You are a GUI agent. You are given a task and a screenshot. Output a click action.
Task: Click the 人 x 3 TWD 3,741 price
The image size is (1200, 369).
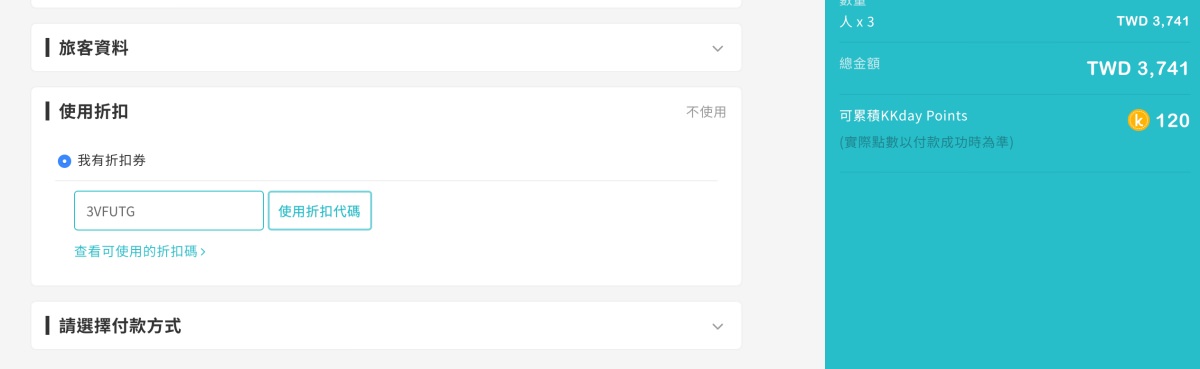[1153, 21]
